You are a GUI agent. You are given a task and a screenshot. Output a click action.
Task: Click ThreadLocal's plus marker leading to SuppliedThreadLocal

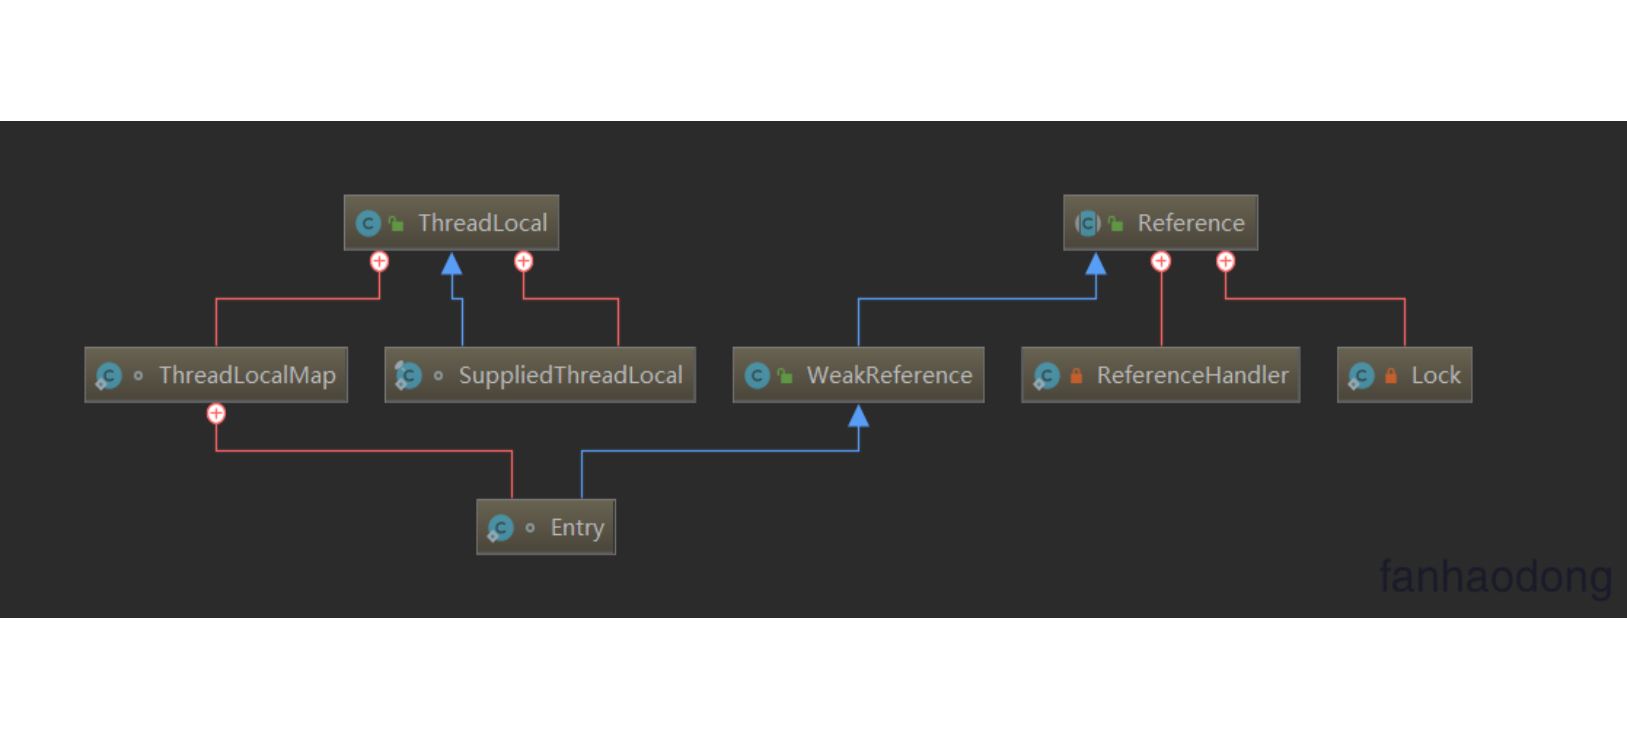pos(523,262)
